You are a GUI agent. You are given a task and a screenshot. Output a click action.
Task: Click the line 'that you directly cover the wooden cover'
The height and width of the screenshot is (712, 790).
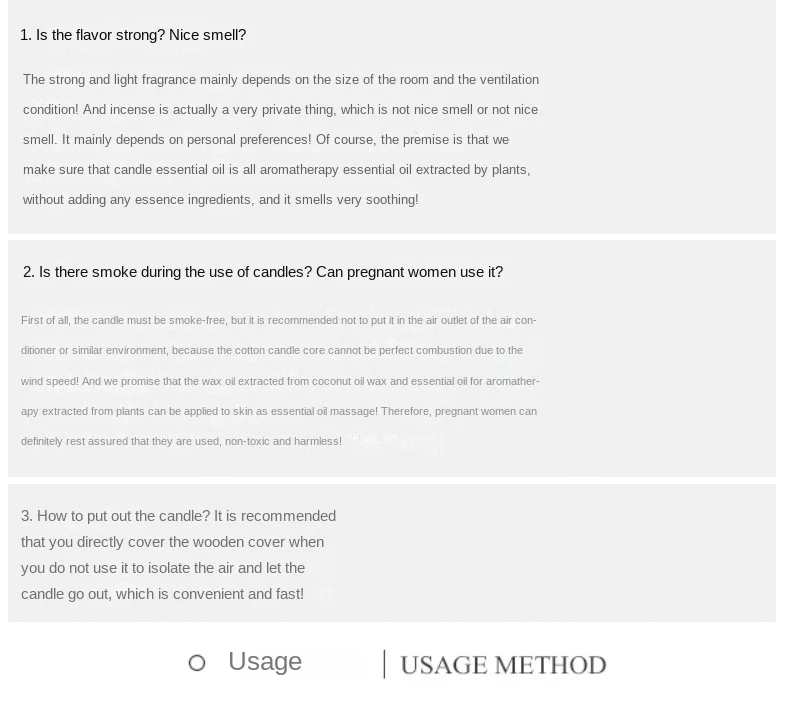pyautogui.click(x=172, y=542)
